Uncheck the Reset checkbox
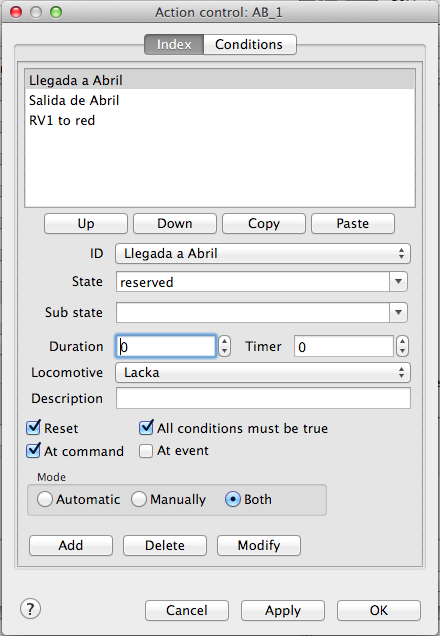 (x=33, y=428)
